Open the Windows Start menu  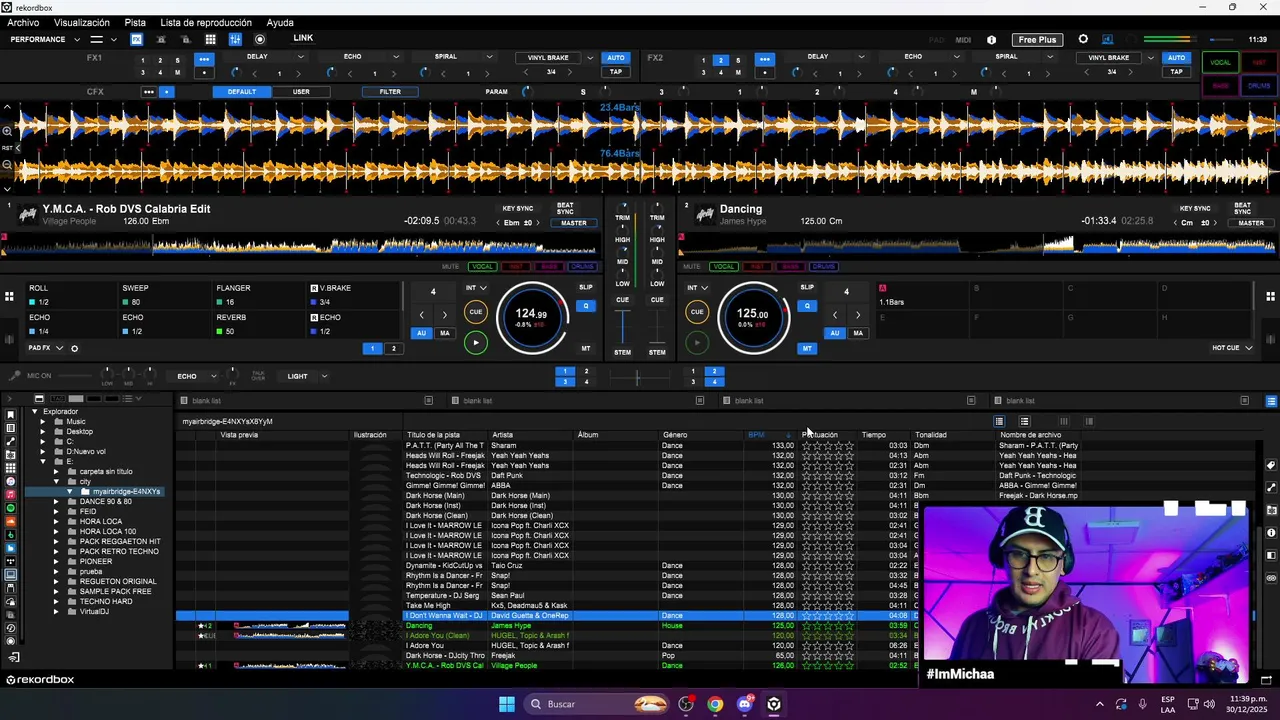pos(507,704)
